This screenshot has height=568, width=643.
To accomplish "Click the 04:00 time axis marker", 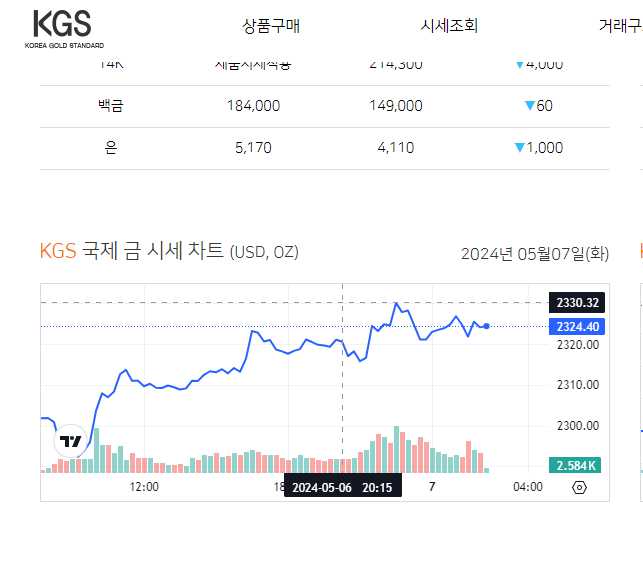I will [x=528, y=487].
